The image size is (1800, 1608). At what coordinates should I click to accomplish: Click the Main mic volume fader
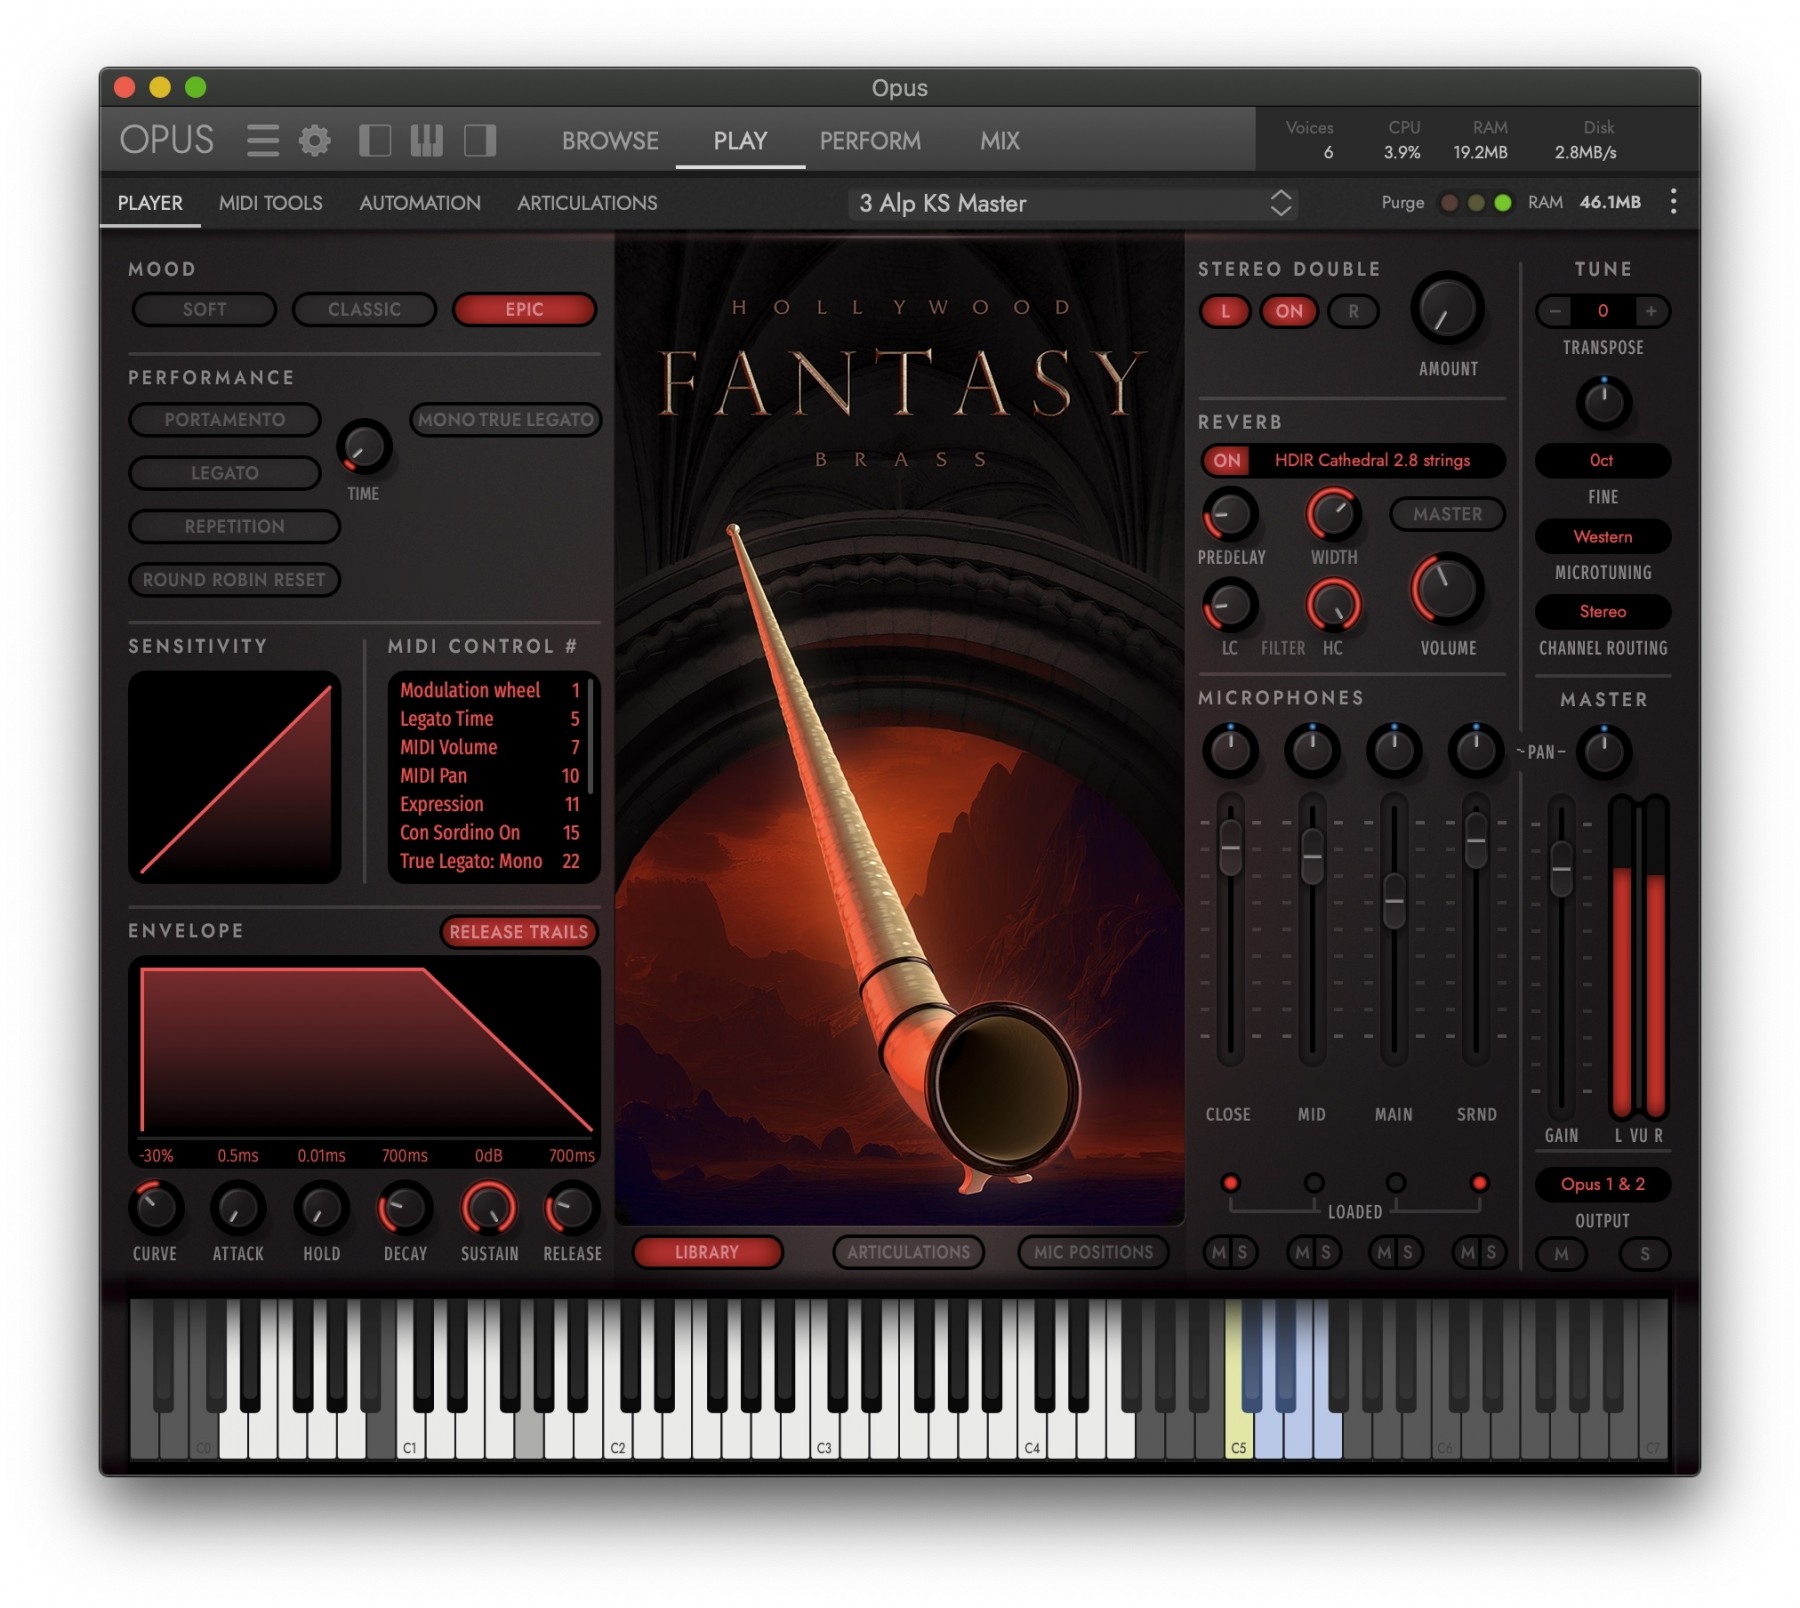click(x=1394, y=901)
